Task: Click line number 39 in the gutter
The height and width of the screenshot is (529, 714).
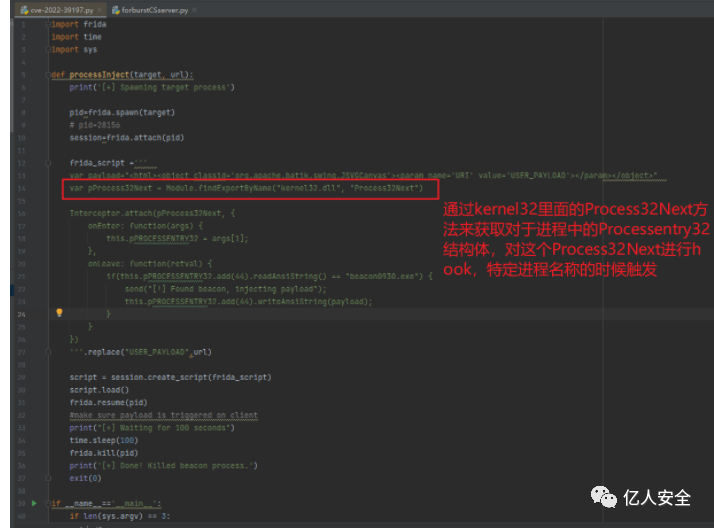Action: (22, 504)
